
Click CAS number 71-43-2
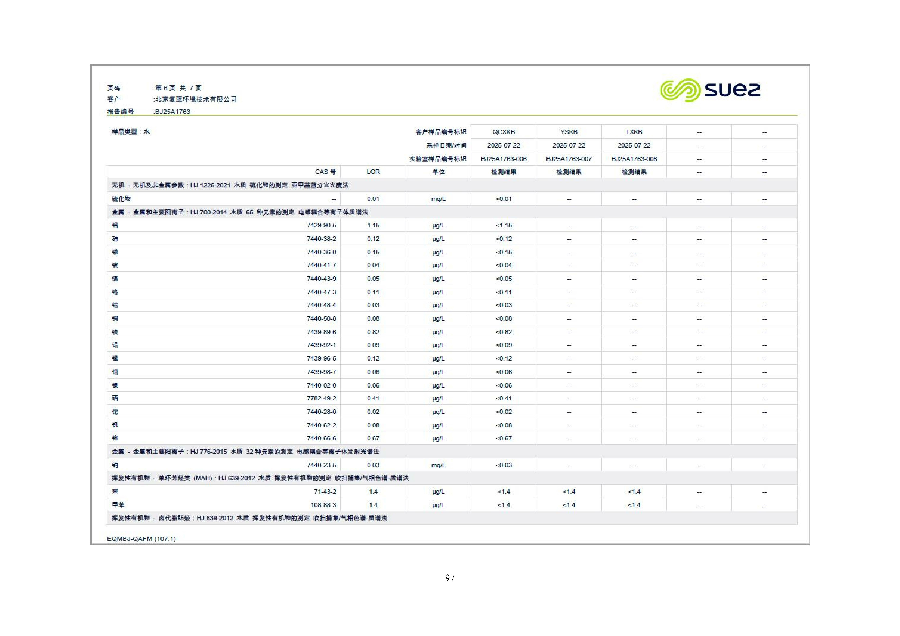pyautogui.click(x=325, y=492)
